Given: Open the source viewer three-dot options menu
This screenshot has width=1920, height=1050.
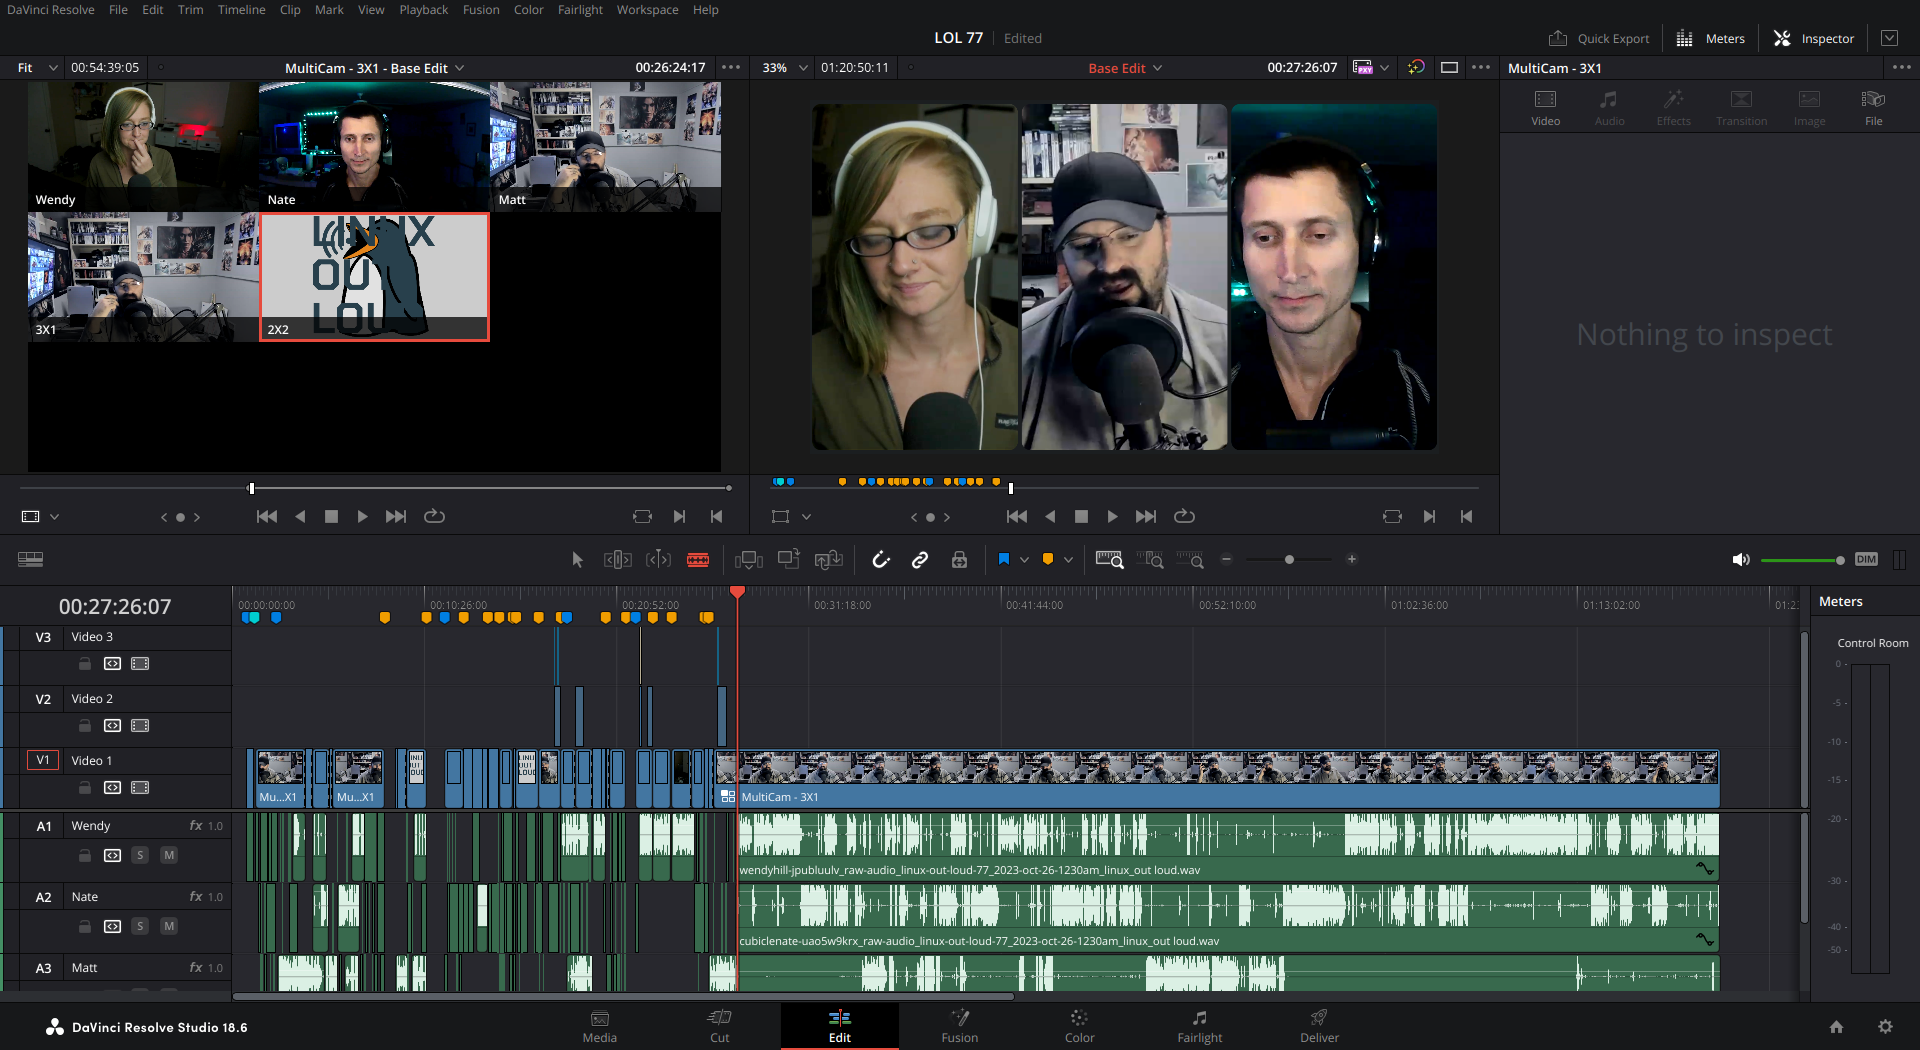Looking at the screenshot, I should [731, 68].
